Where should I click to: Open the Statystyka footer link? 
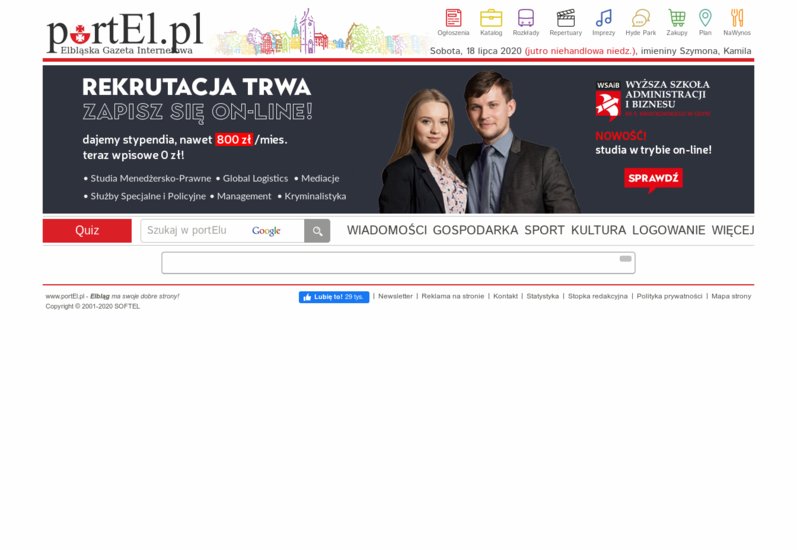[542, 296]
